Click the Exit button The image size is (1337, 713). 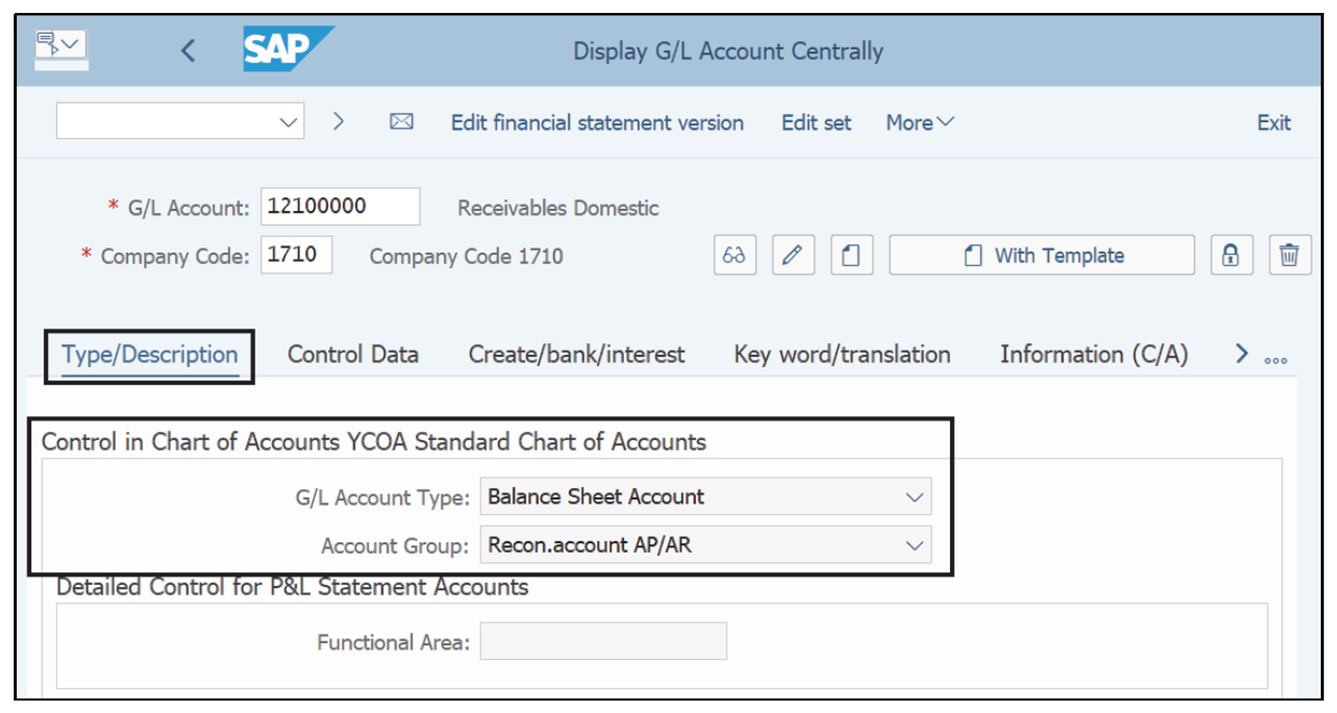1273,122
